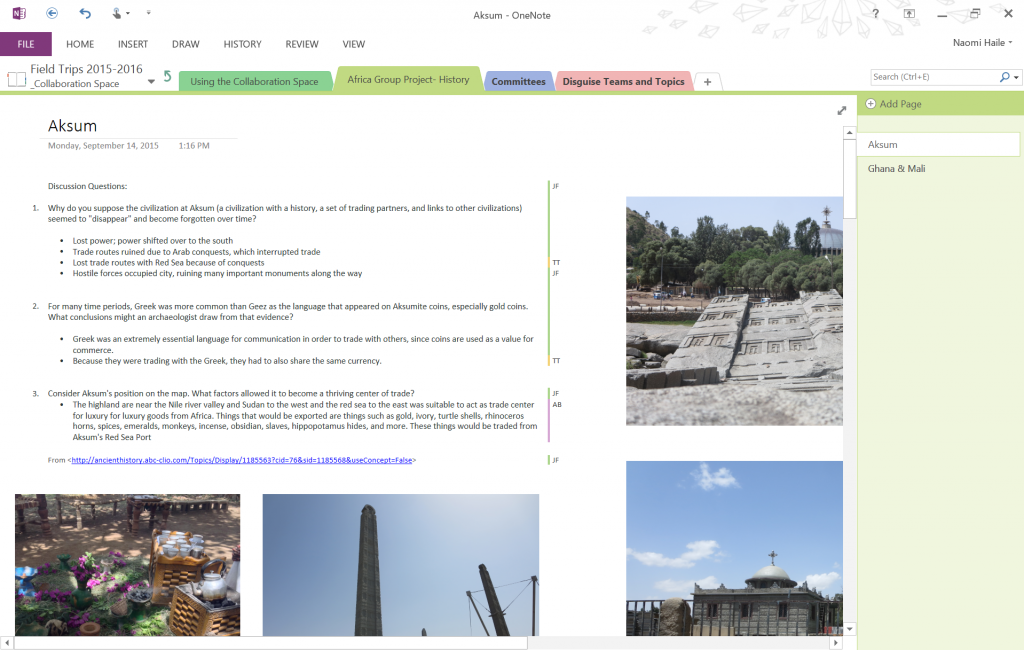Open the notebook list dropdown arrow

click(150, 82)
